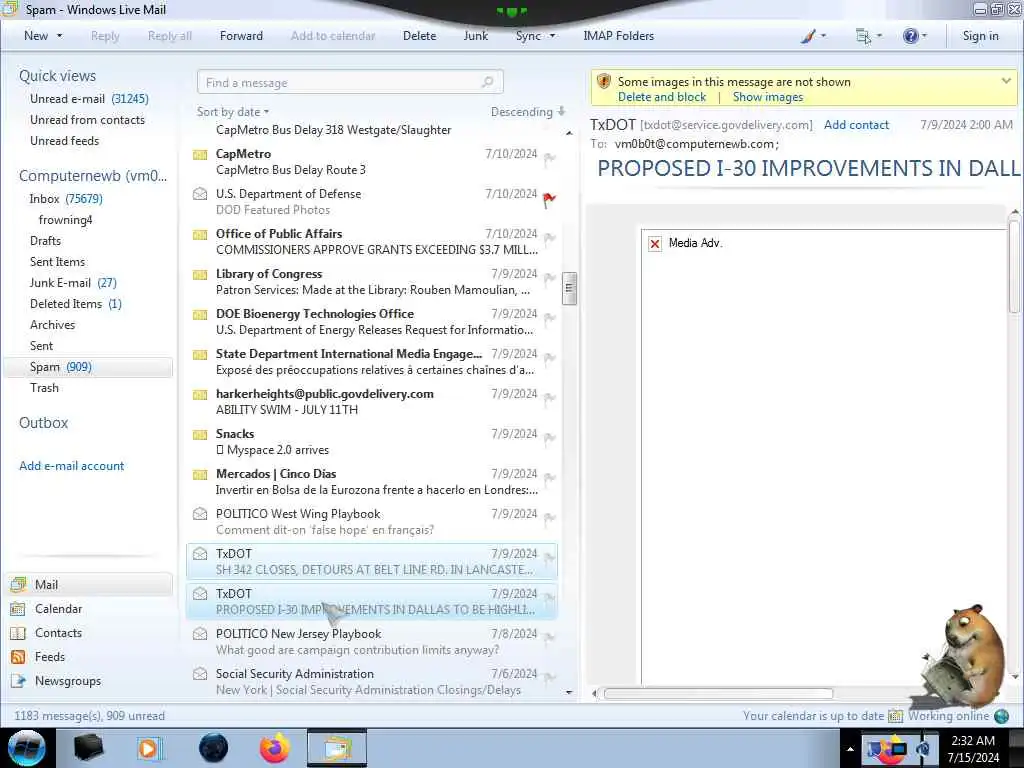Open the Sync dropdown arrow
1024x768 pixels.
click(x=552, y=36)
